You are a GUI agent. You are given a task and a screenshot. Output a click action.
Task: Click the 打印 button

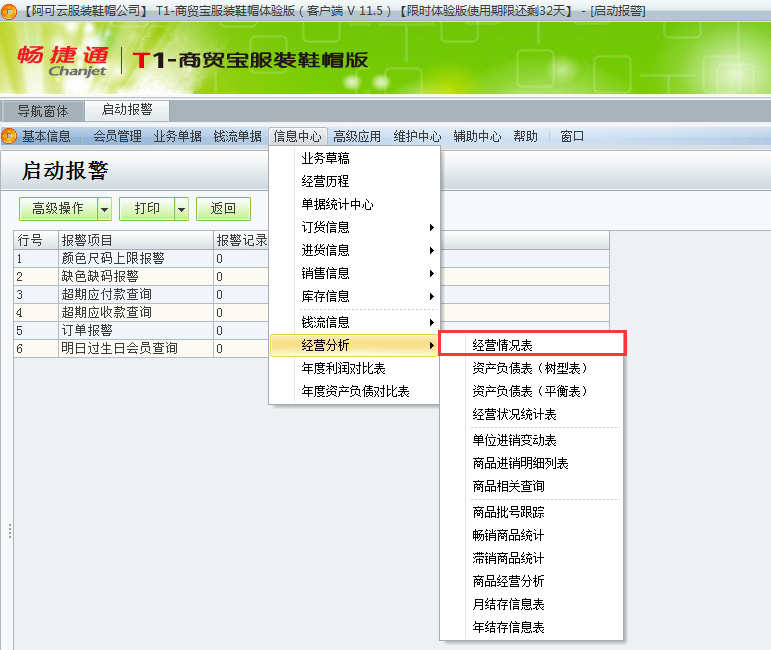pos(147,209)
